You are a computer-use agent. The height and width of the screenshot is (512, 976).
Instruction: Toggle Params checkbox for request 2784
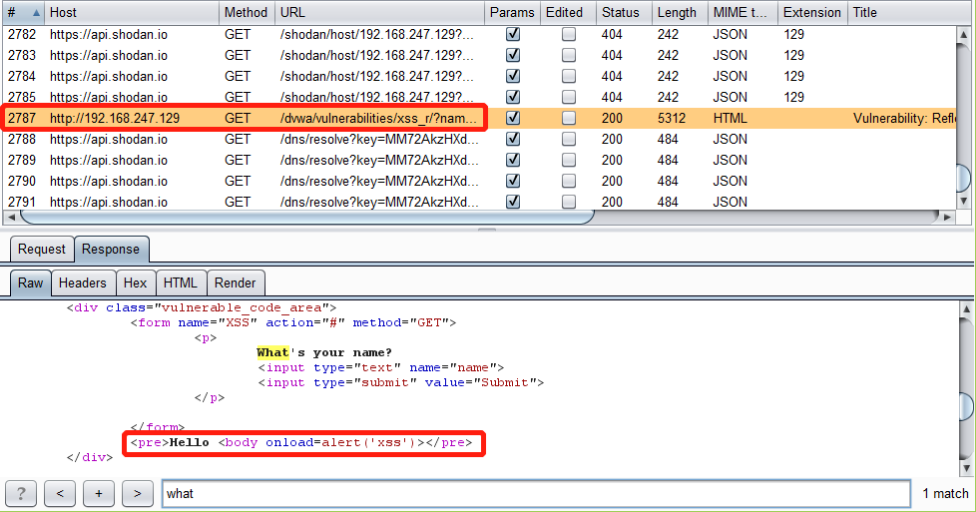tap(513, 76)
